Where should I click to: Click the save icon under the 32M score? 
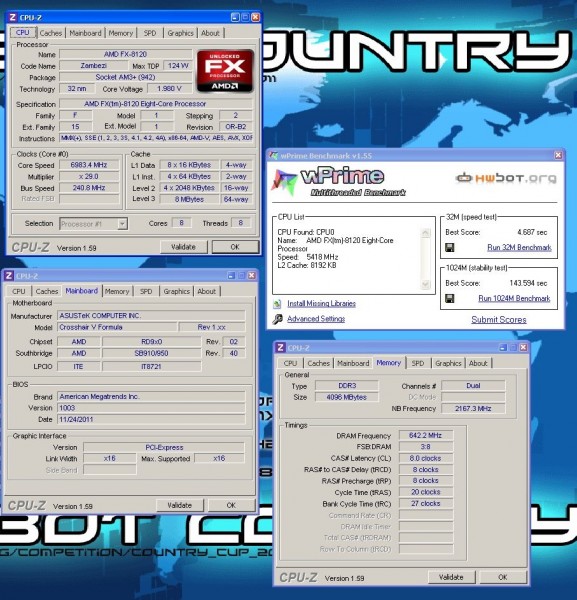450,248
